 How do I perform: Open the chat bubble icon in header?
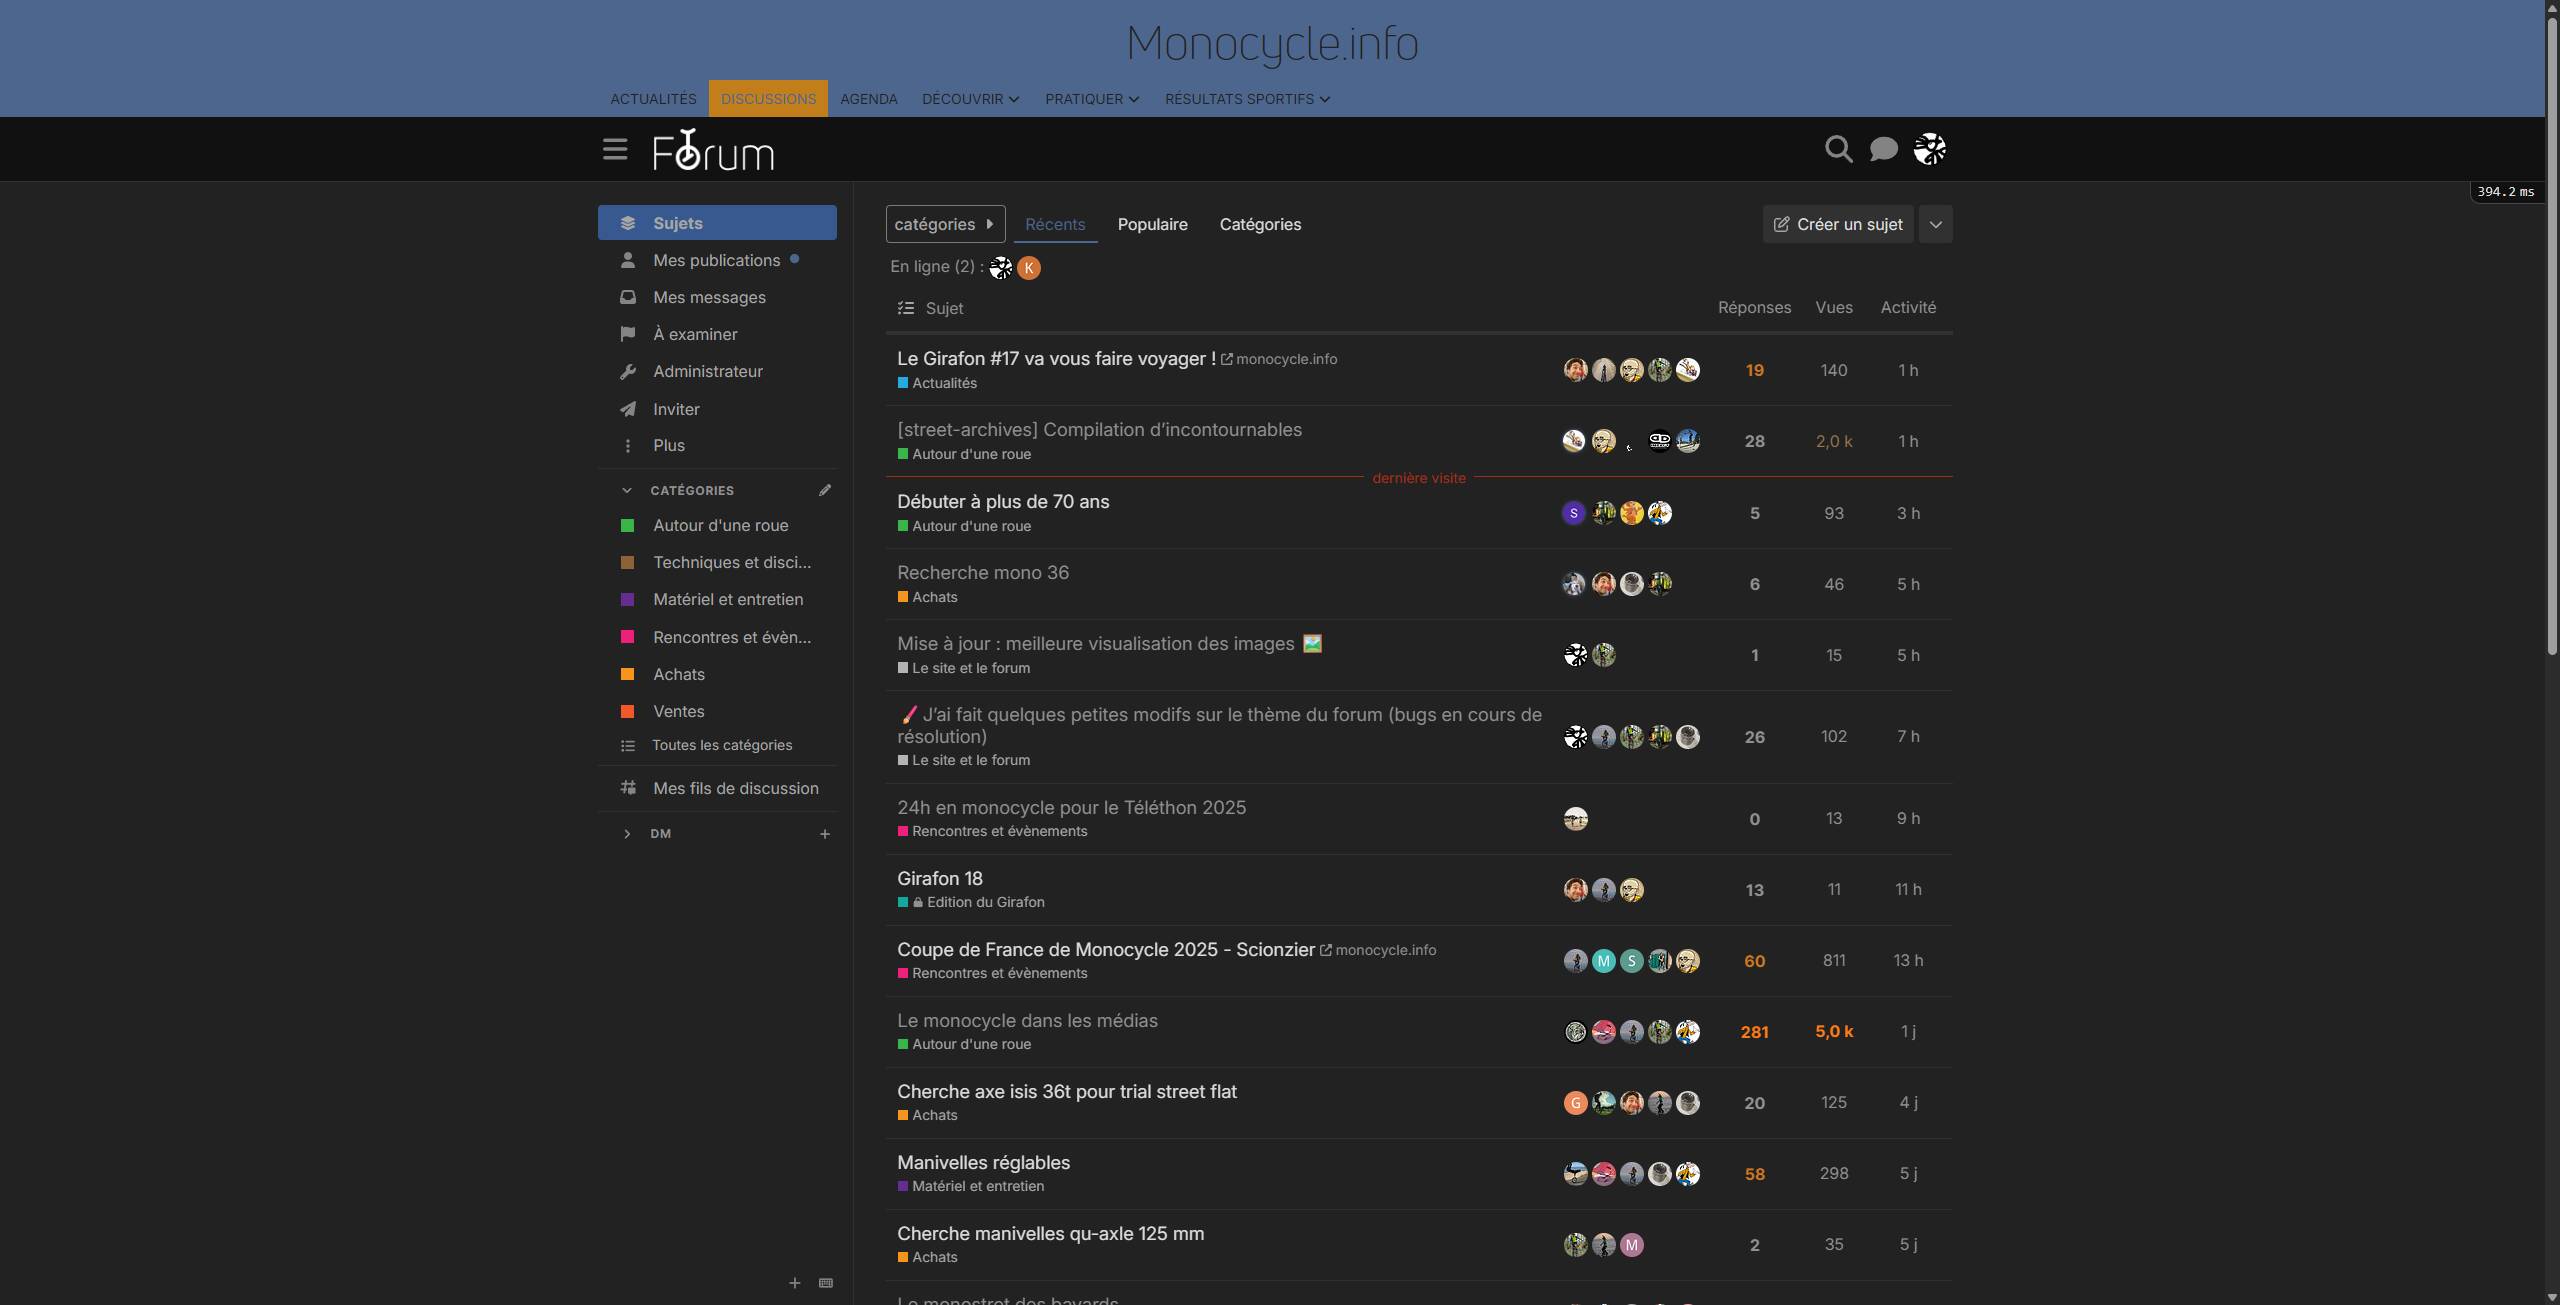point(1884,149)
